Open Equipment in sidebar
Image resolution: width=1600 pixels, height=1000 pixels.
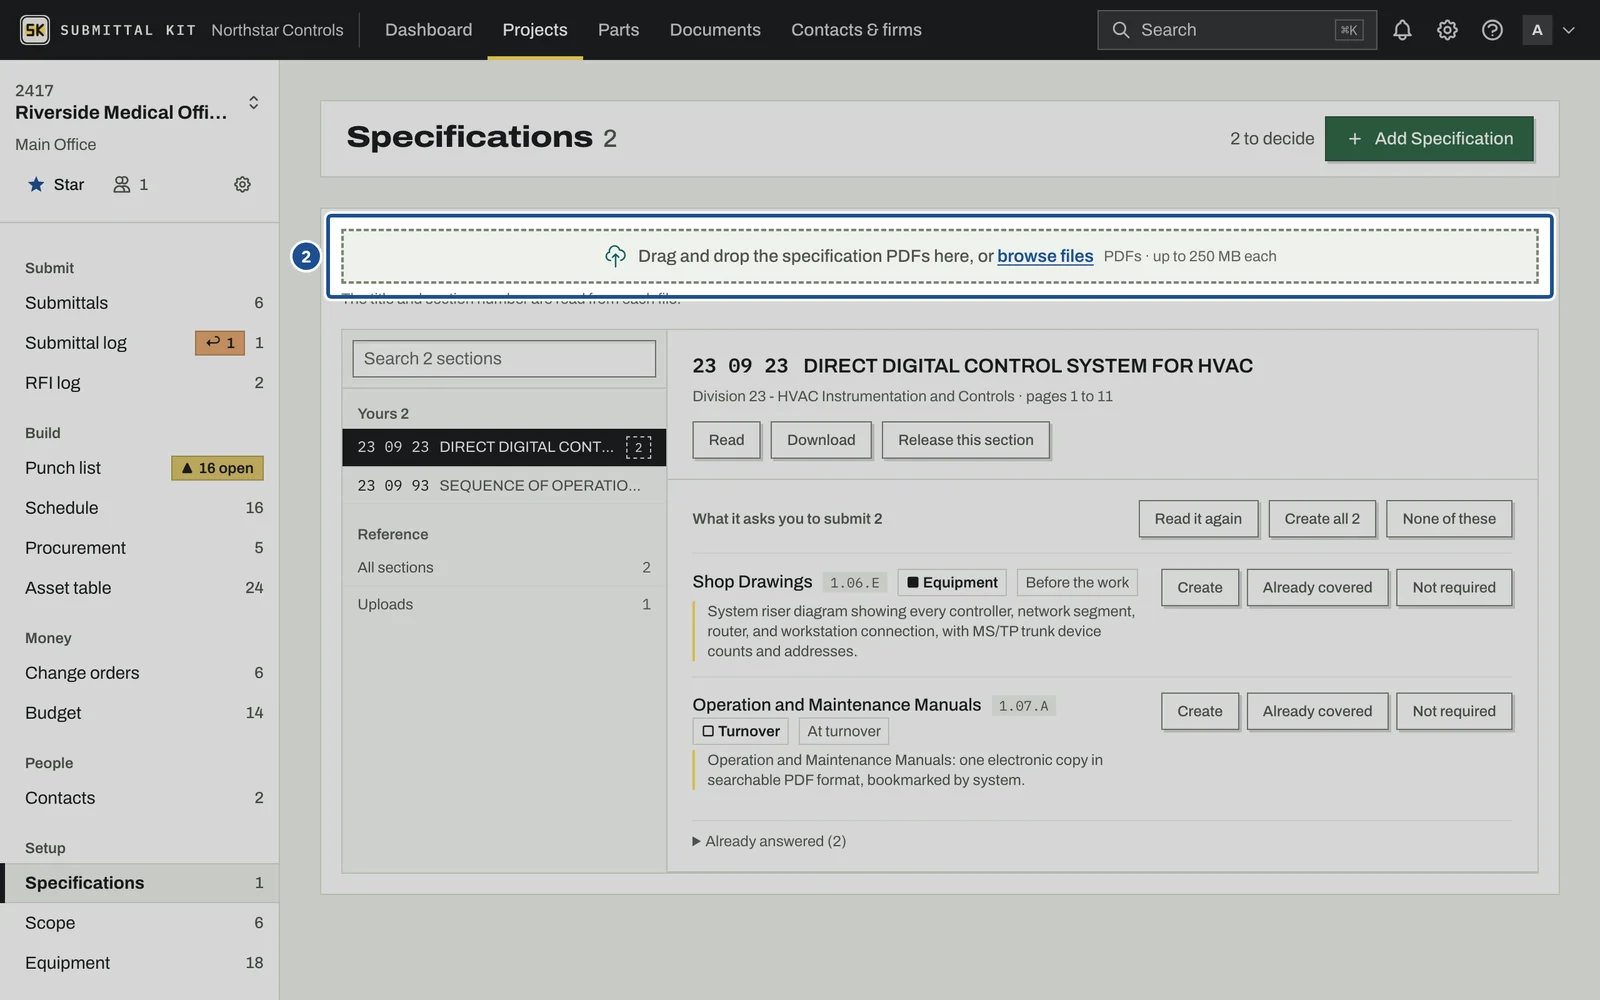click(x=140, y=963)
